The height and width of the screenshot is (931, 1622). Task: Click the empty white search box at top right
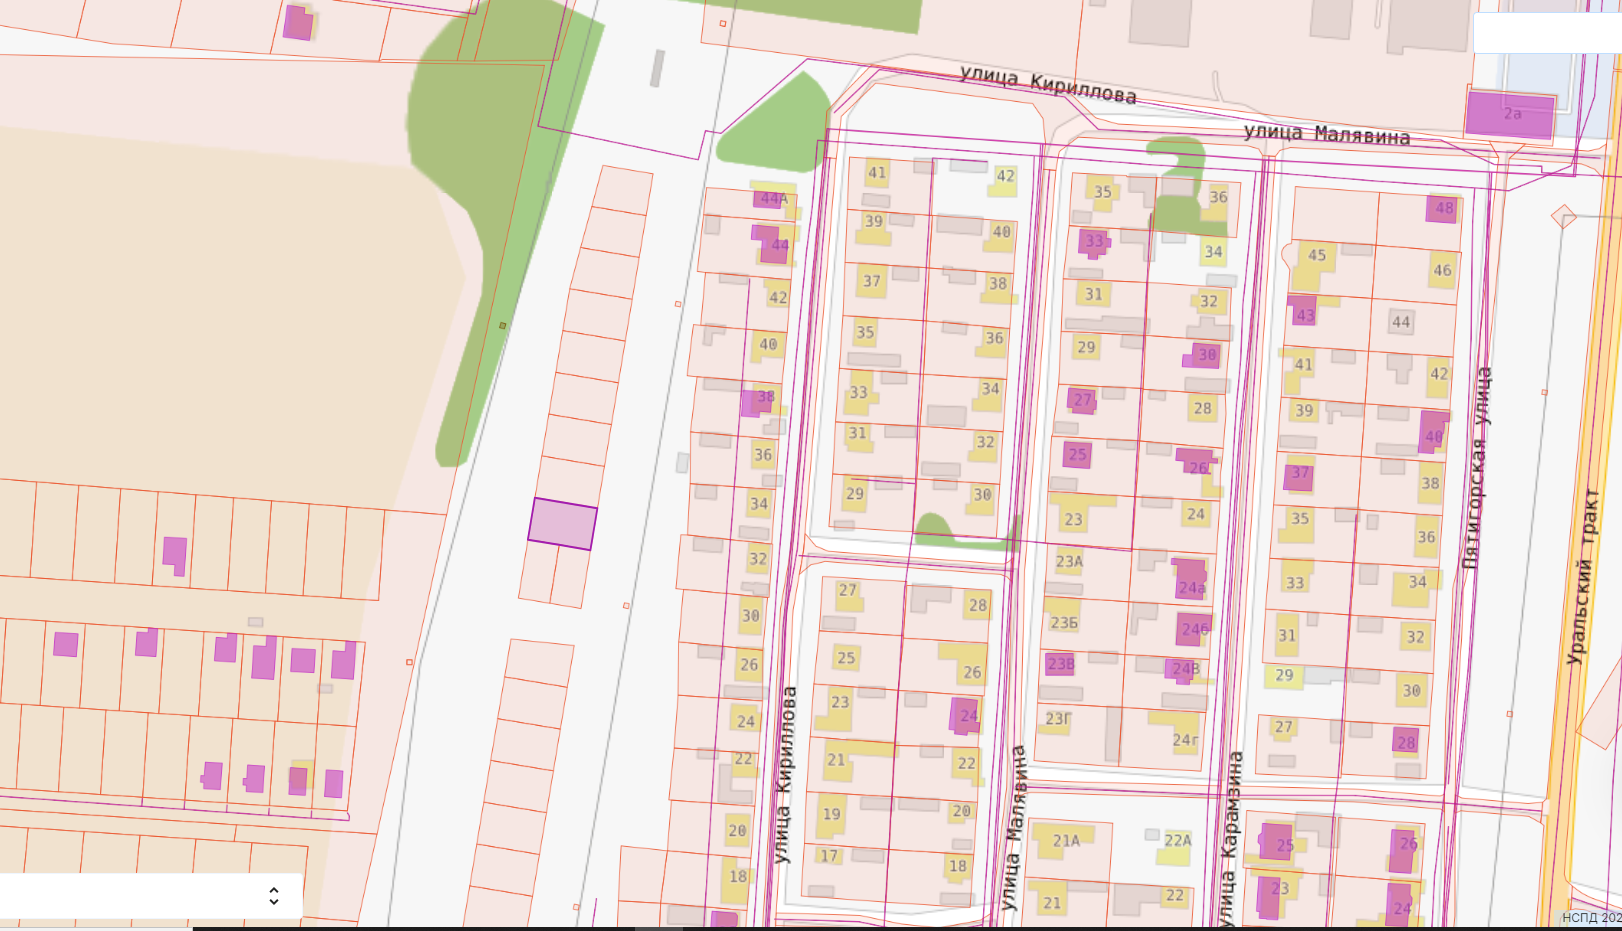pyautogui.click(x=1547, y=33)
